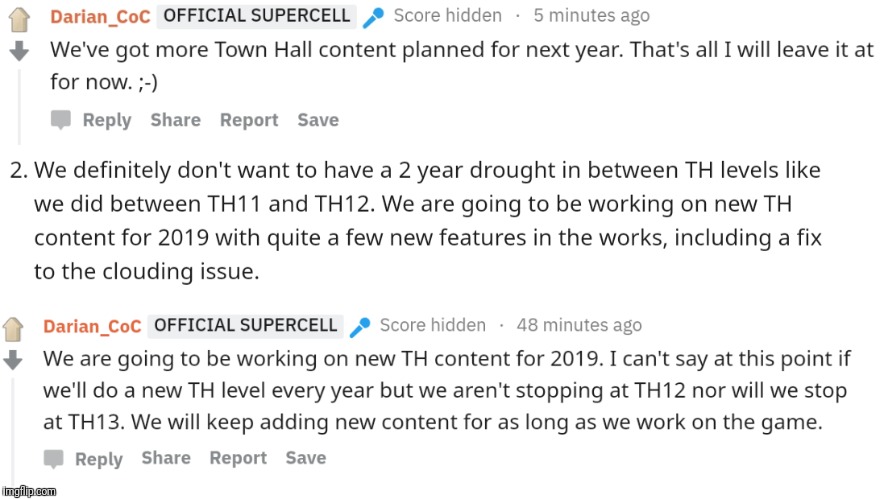
Task: Downvote the 5 minutes ago comment
Action: (x=19, y=51)
